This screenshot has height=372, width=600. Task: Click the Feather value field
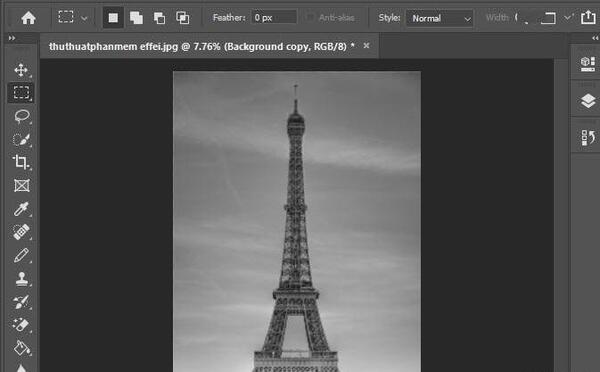point(274,18)
